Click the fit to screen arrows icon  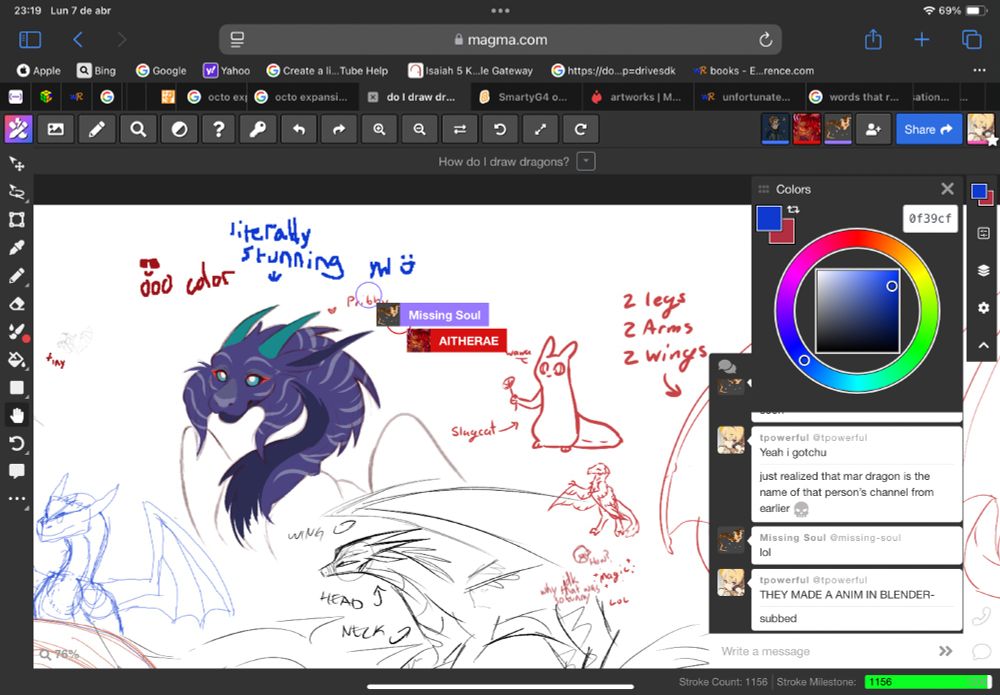click(x=540, y=129)
